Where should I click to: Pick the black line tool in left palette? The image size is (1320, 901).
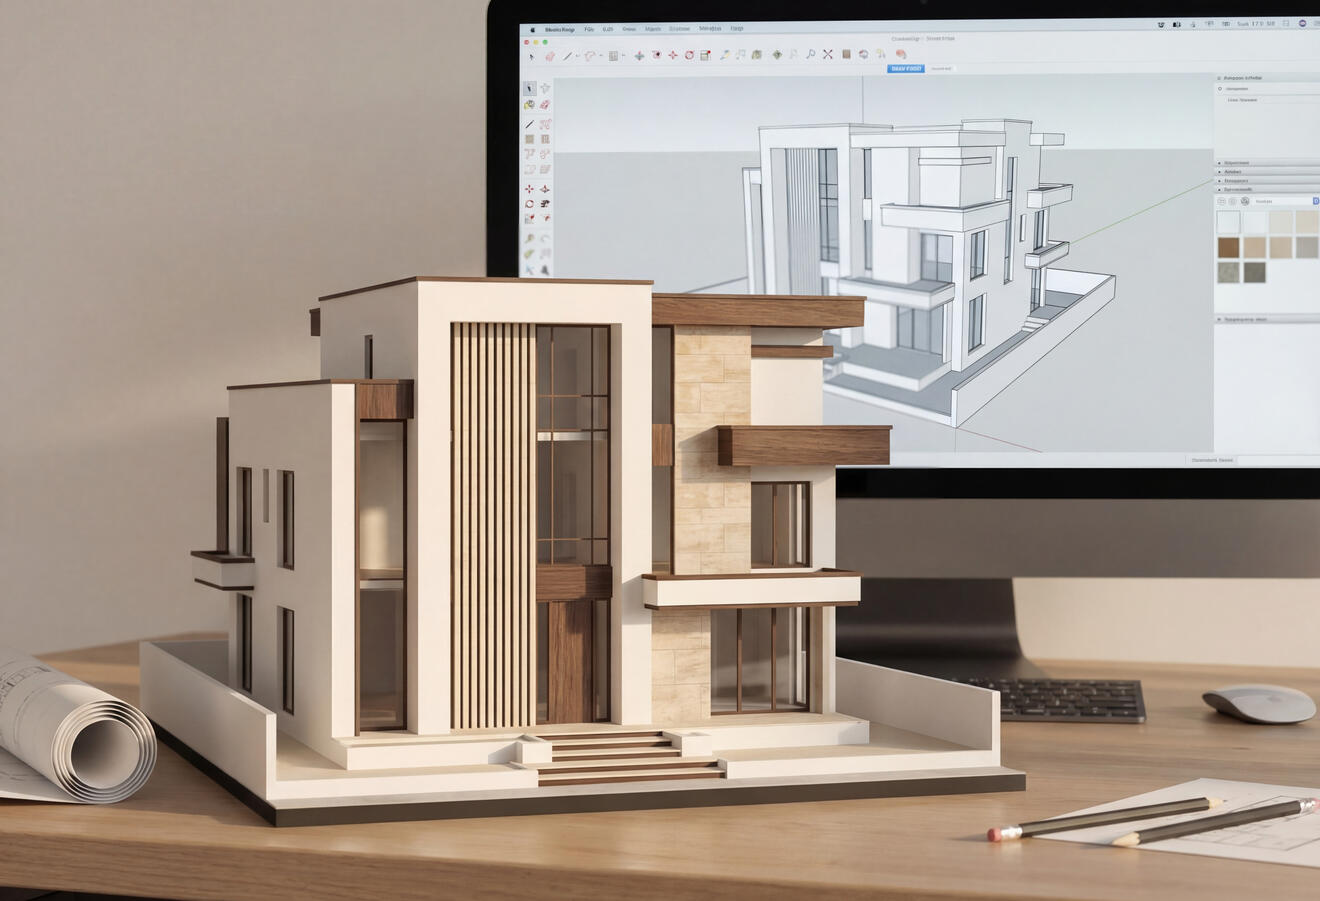pos(529,125)
